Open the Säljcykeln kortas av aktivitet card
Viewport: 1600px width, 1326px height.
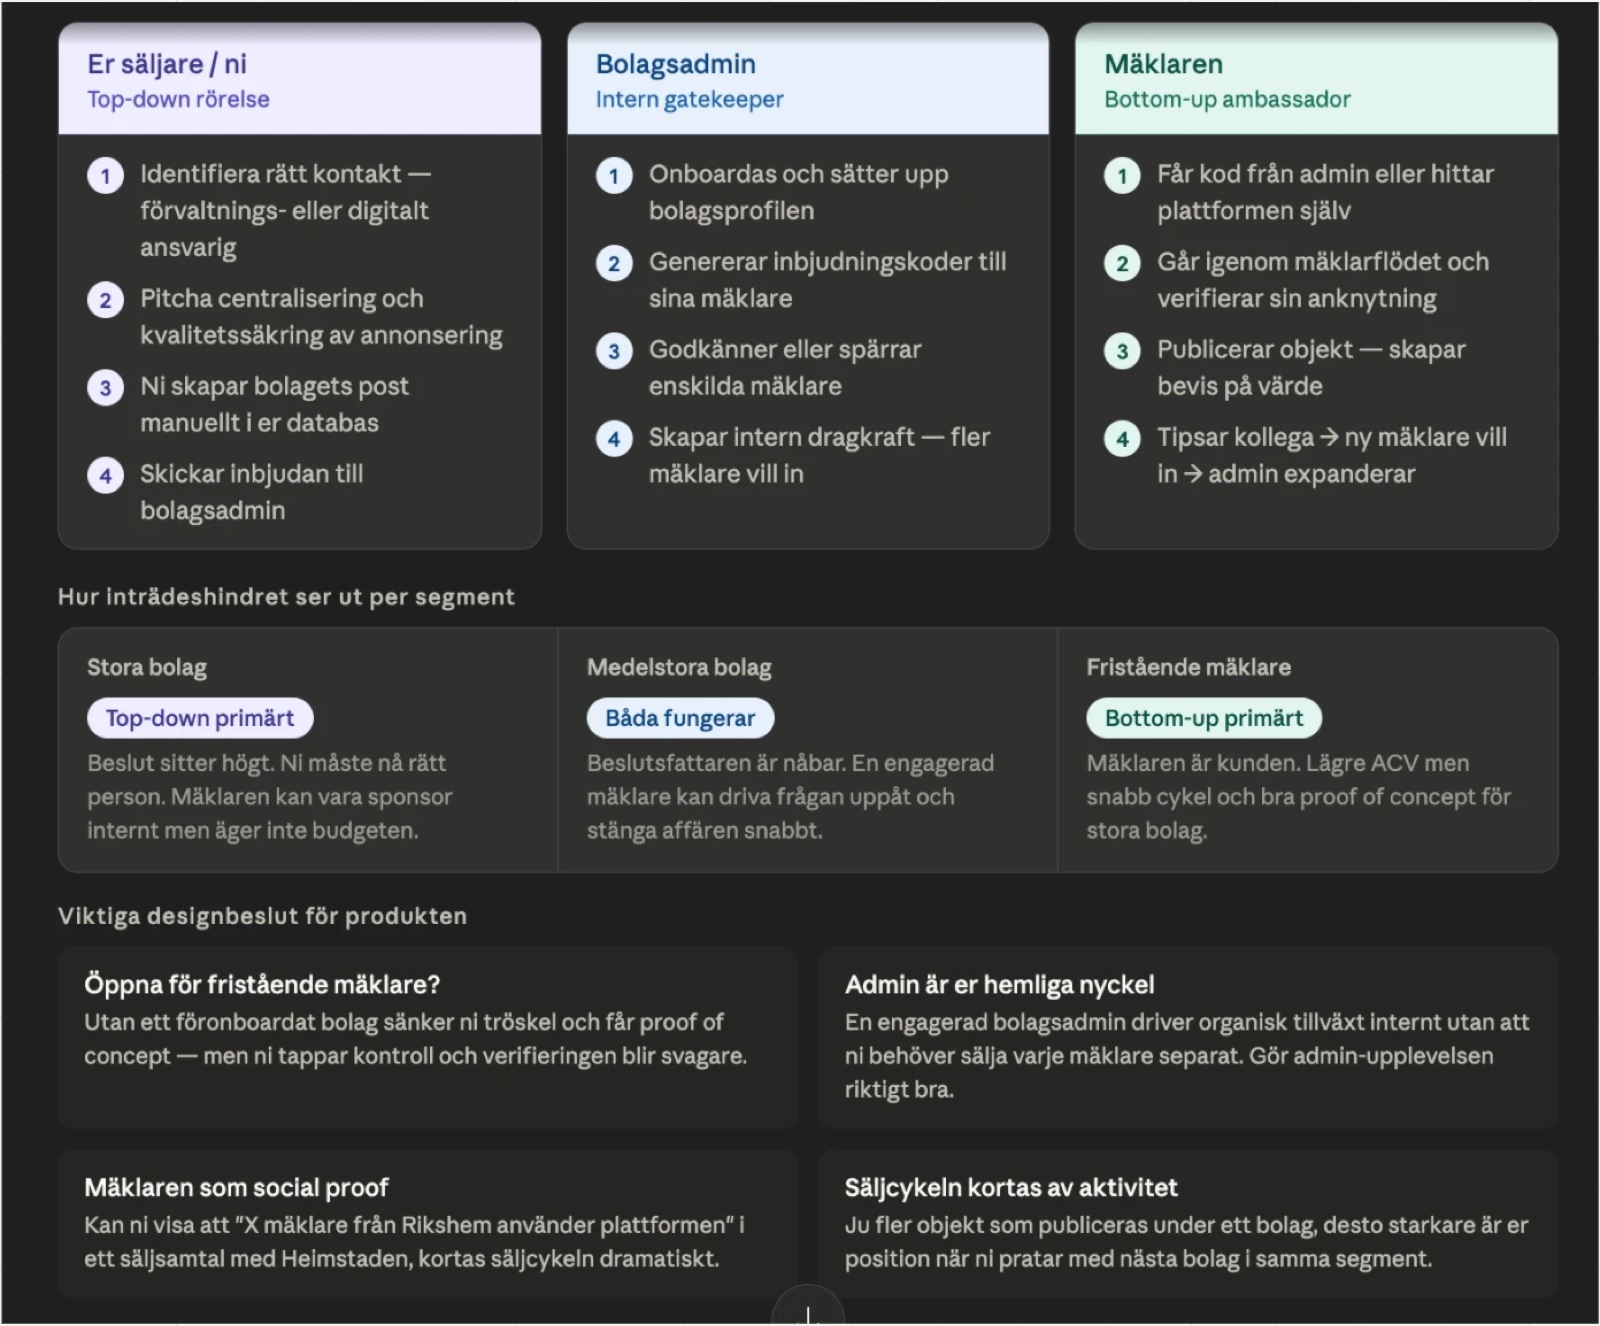point(1188,1223)
